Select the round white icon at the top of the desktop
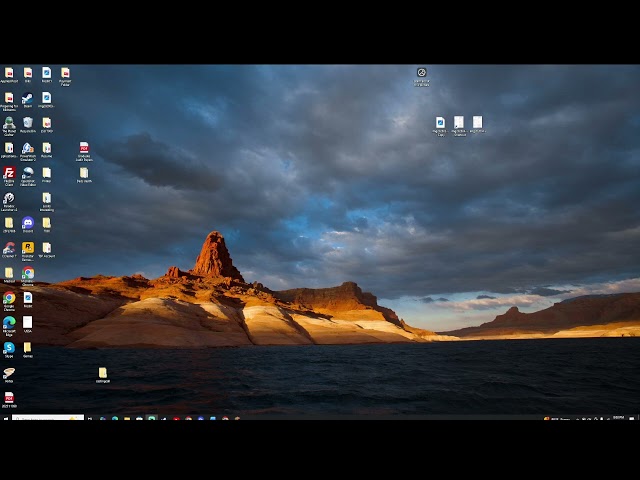 click(422, 77)
